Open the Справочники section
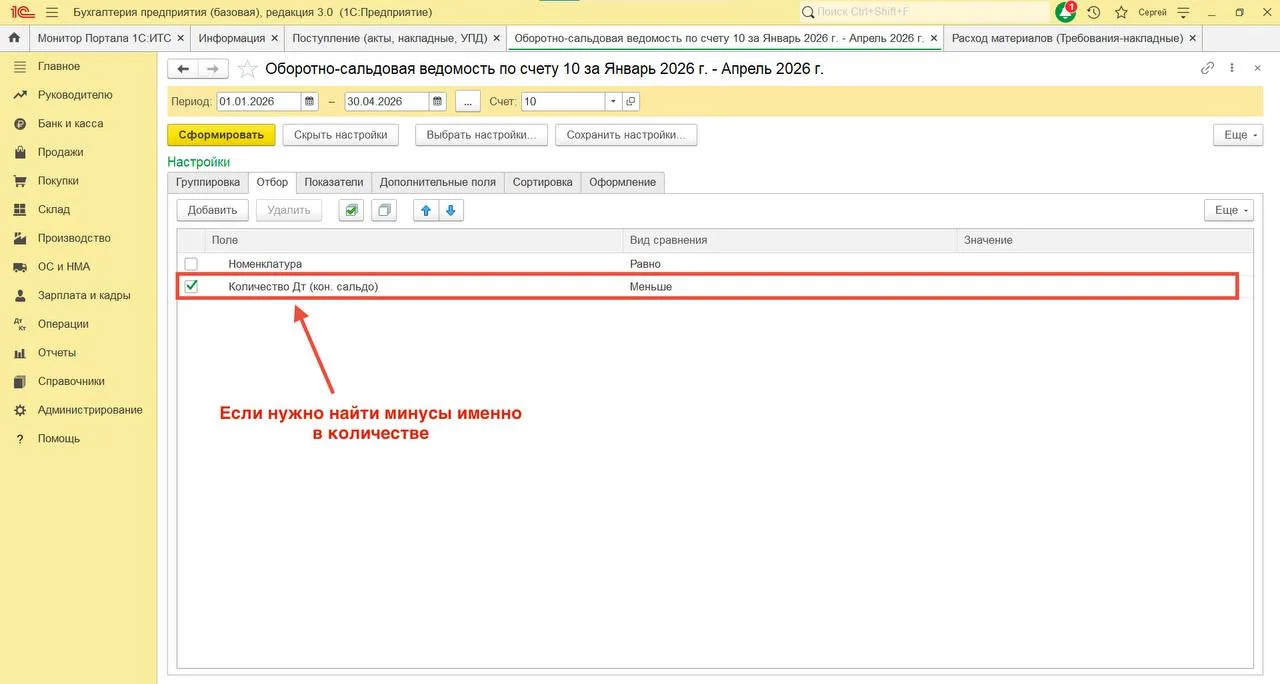 click(x=71, y=381)
